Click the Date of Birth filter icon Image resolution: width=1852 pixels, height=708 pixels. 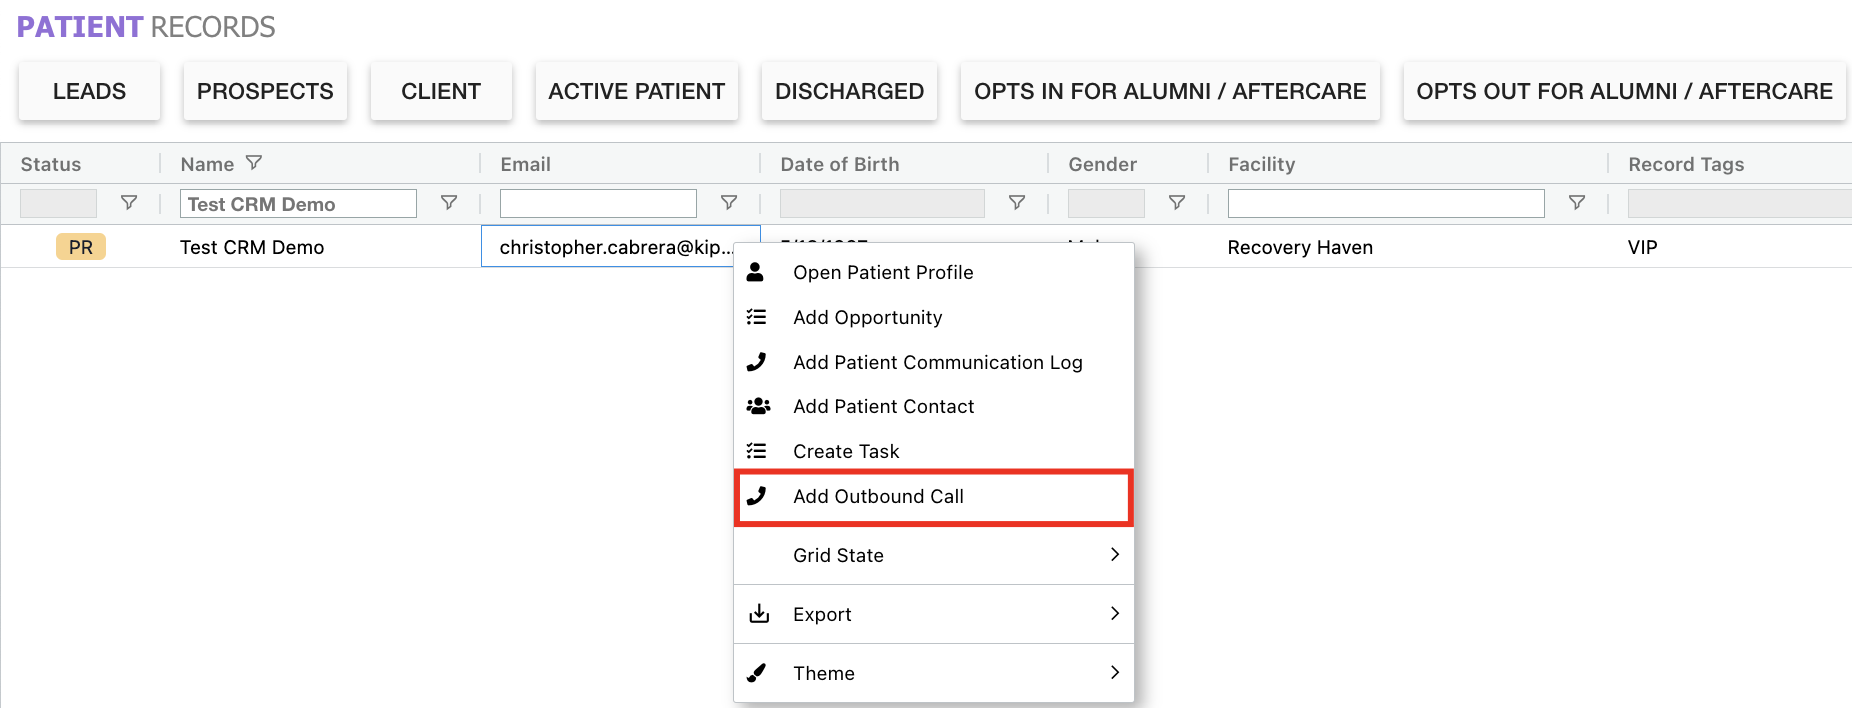coord(1017,203)
